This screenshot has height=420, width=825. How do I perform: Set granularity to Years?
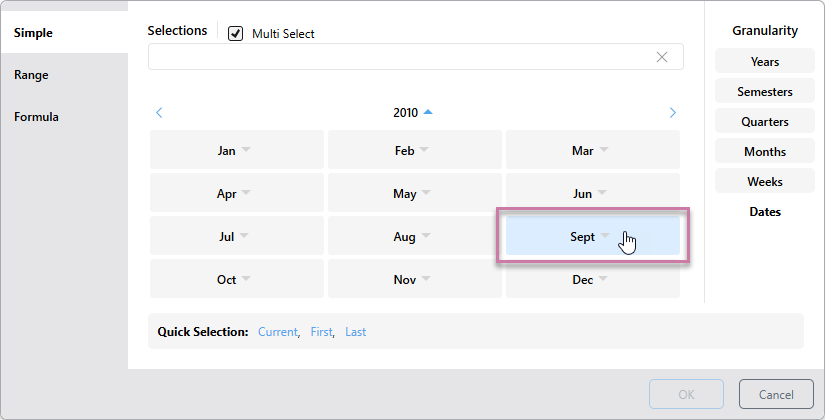[765, 62]
